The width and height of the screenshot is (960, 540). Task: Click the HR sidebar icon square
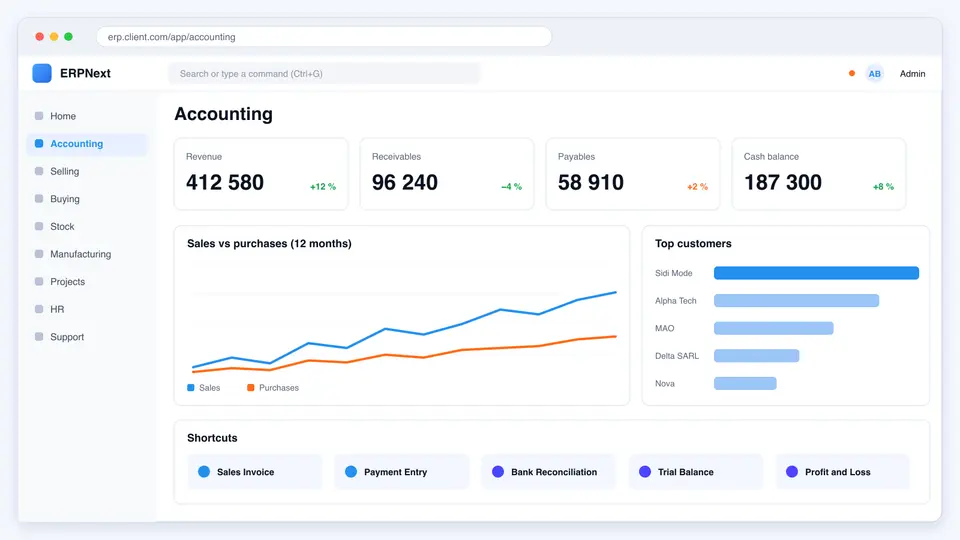[x=39, y=309]
